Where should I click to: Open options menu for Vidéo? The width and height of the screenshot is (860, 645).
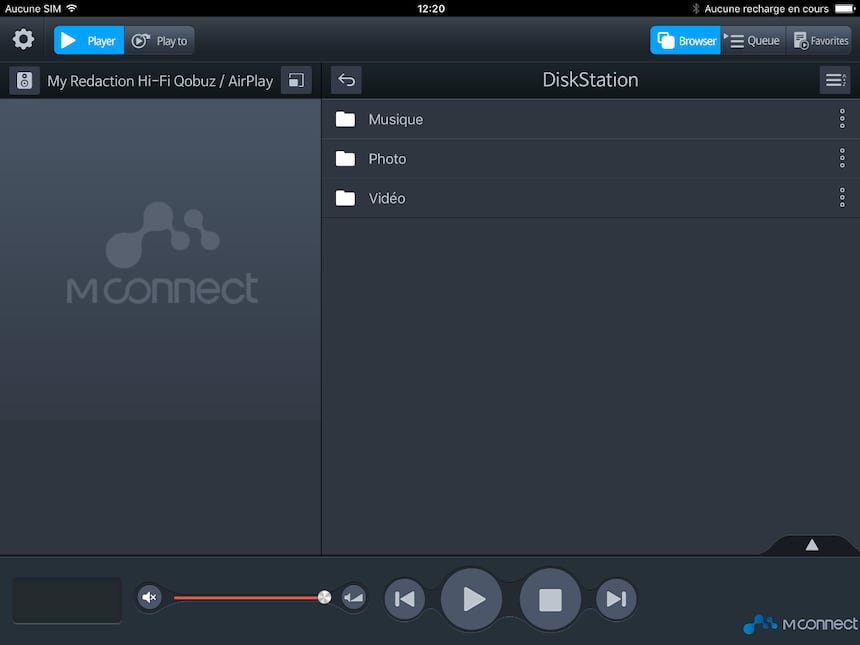(842, 198)
